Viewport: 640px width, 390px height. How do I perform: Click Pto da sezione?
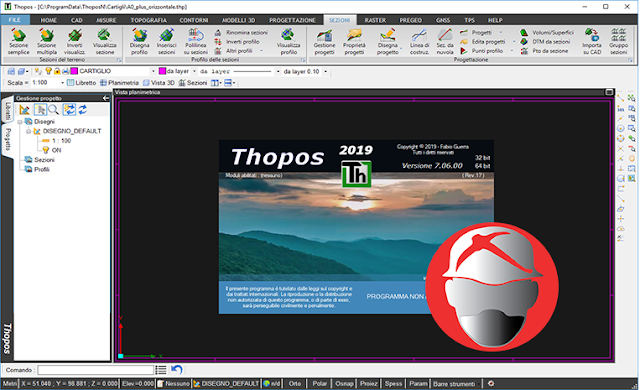[544, 51]
